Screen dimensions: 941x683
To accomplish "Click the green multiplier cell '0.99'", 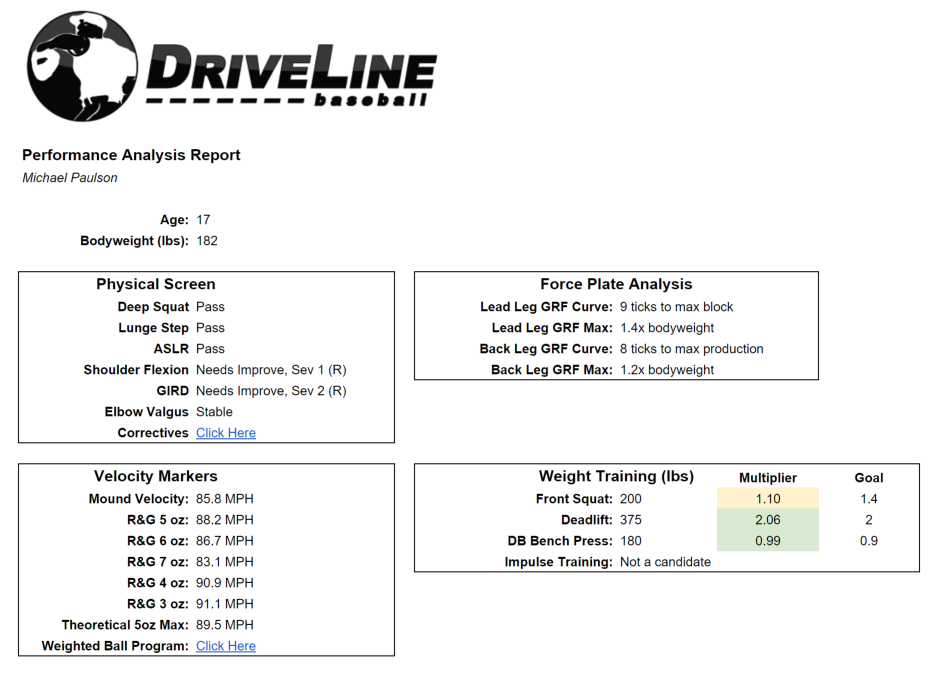I will point(768,541).
